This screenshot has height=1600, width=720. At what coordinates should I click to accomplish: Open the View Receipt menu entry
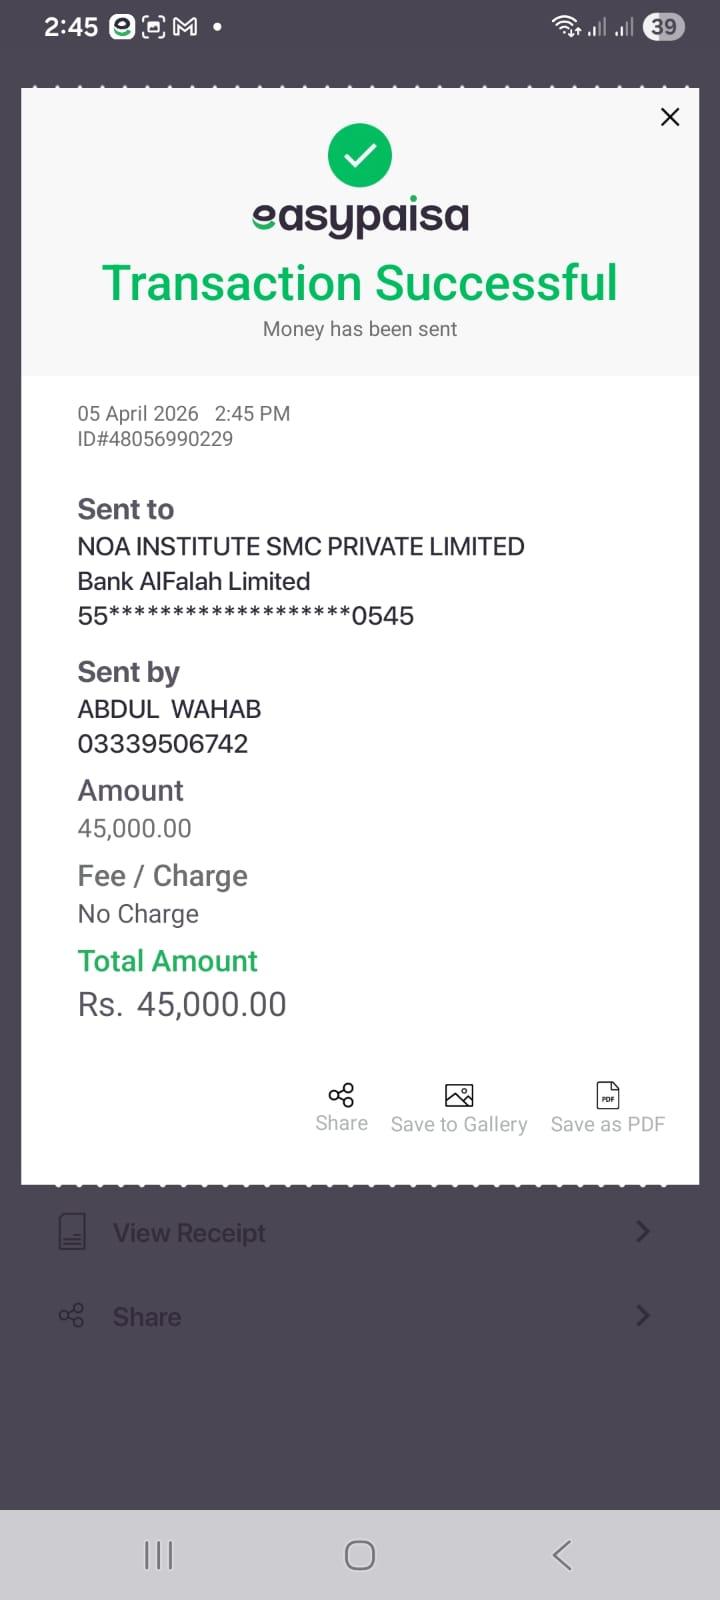[189, 1233]
